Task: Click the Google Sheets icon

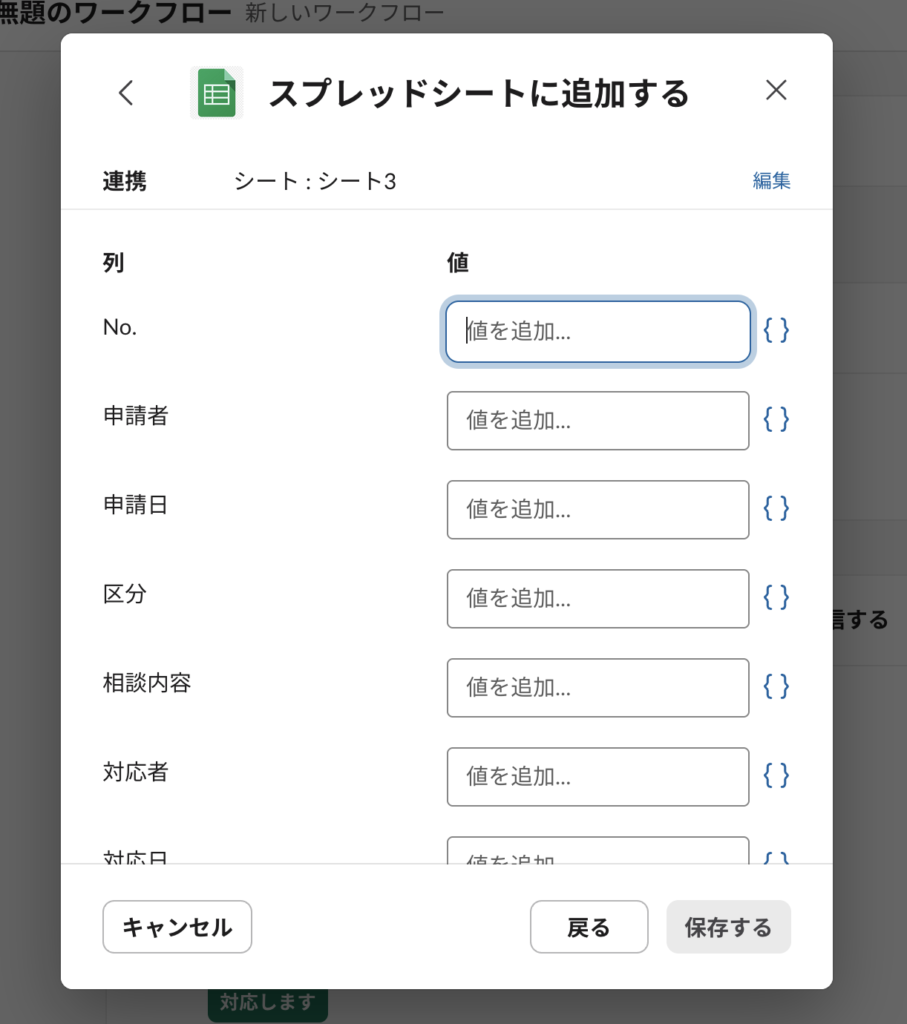Action: pyautogui.click(x=216, y=93)
